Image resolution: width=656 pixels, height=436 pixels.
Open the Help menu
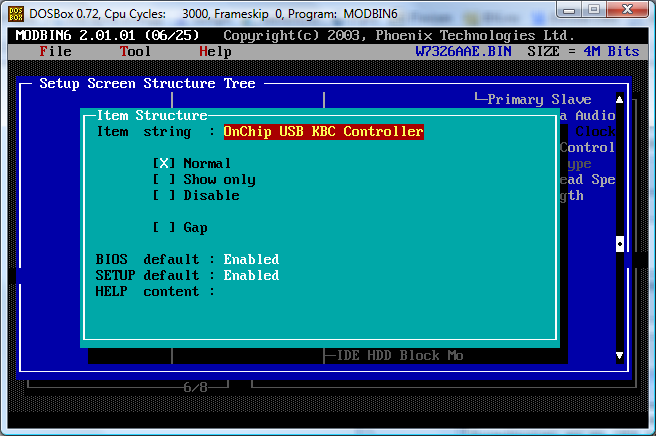(215, 51)
